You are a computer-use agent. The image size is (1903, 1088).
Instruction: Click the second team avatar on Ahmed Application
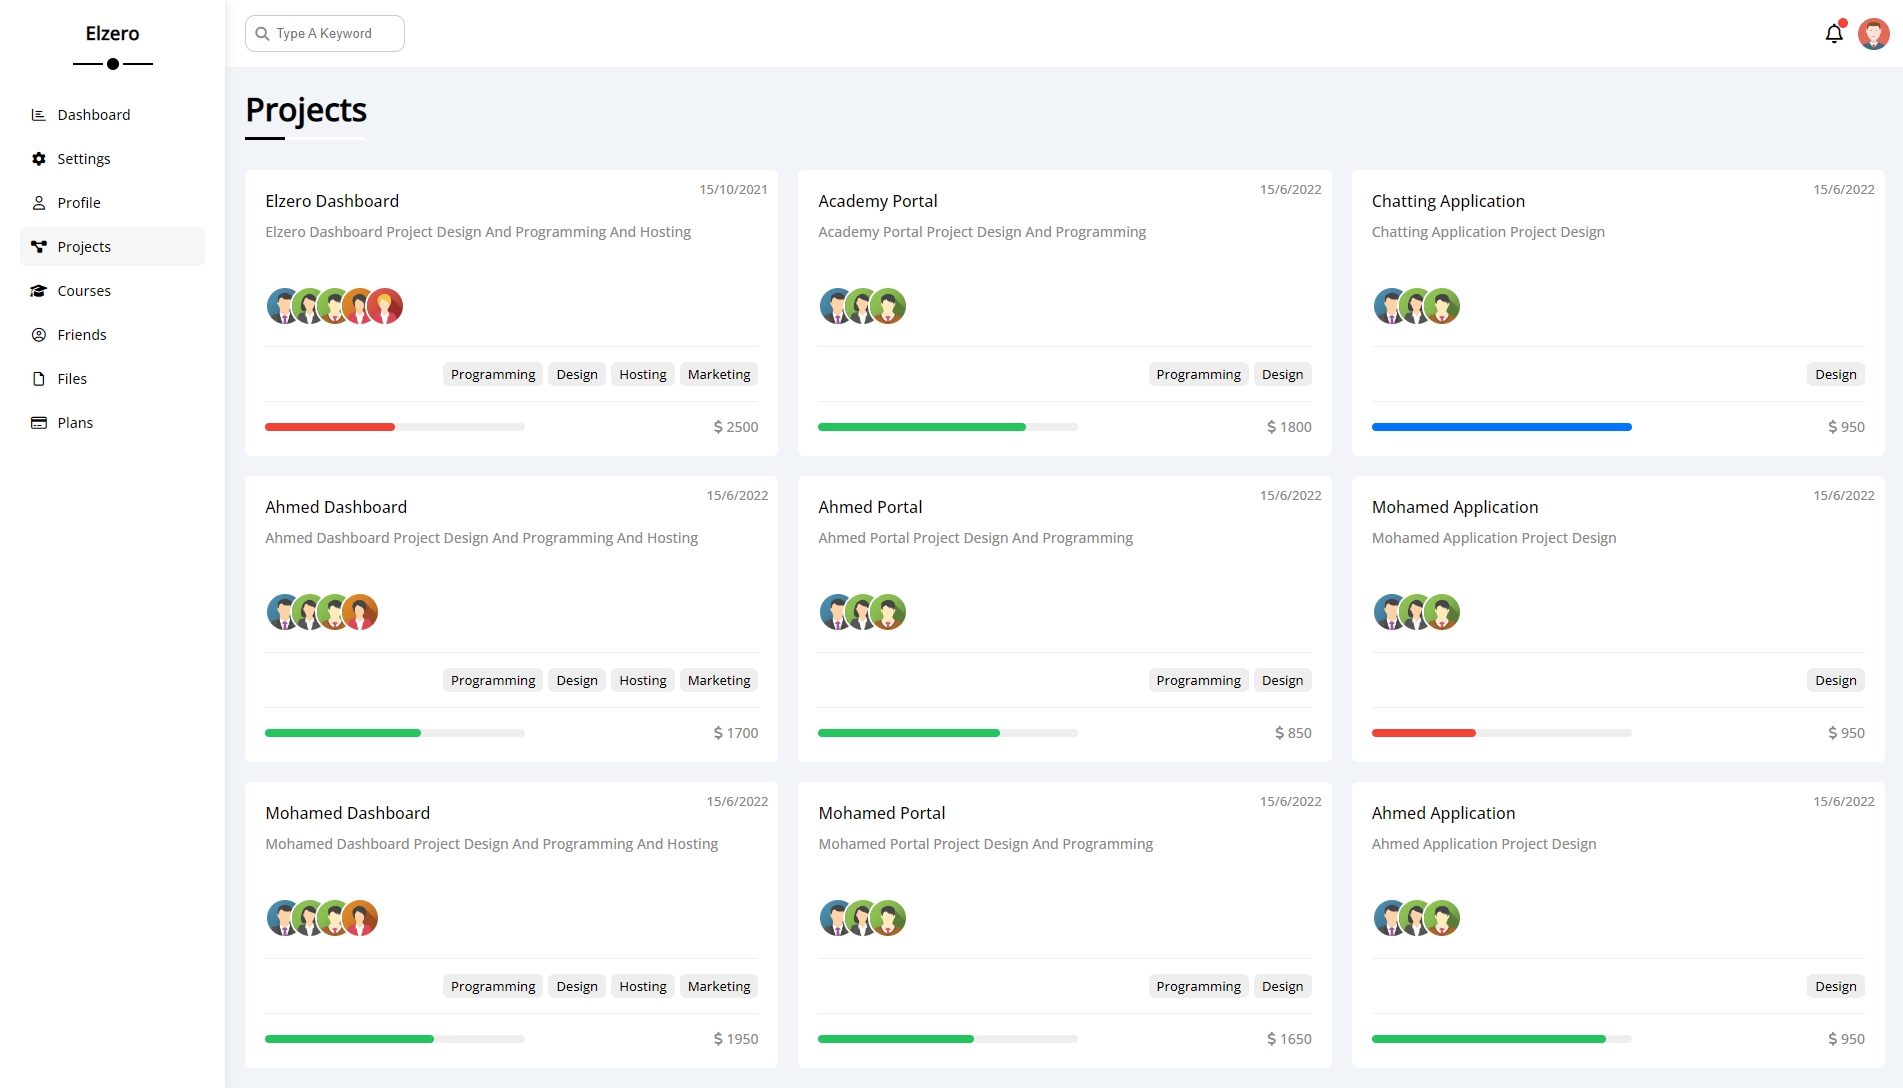(1415, 918)
